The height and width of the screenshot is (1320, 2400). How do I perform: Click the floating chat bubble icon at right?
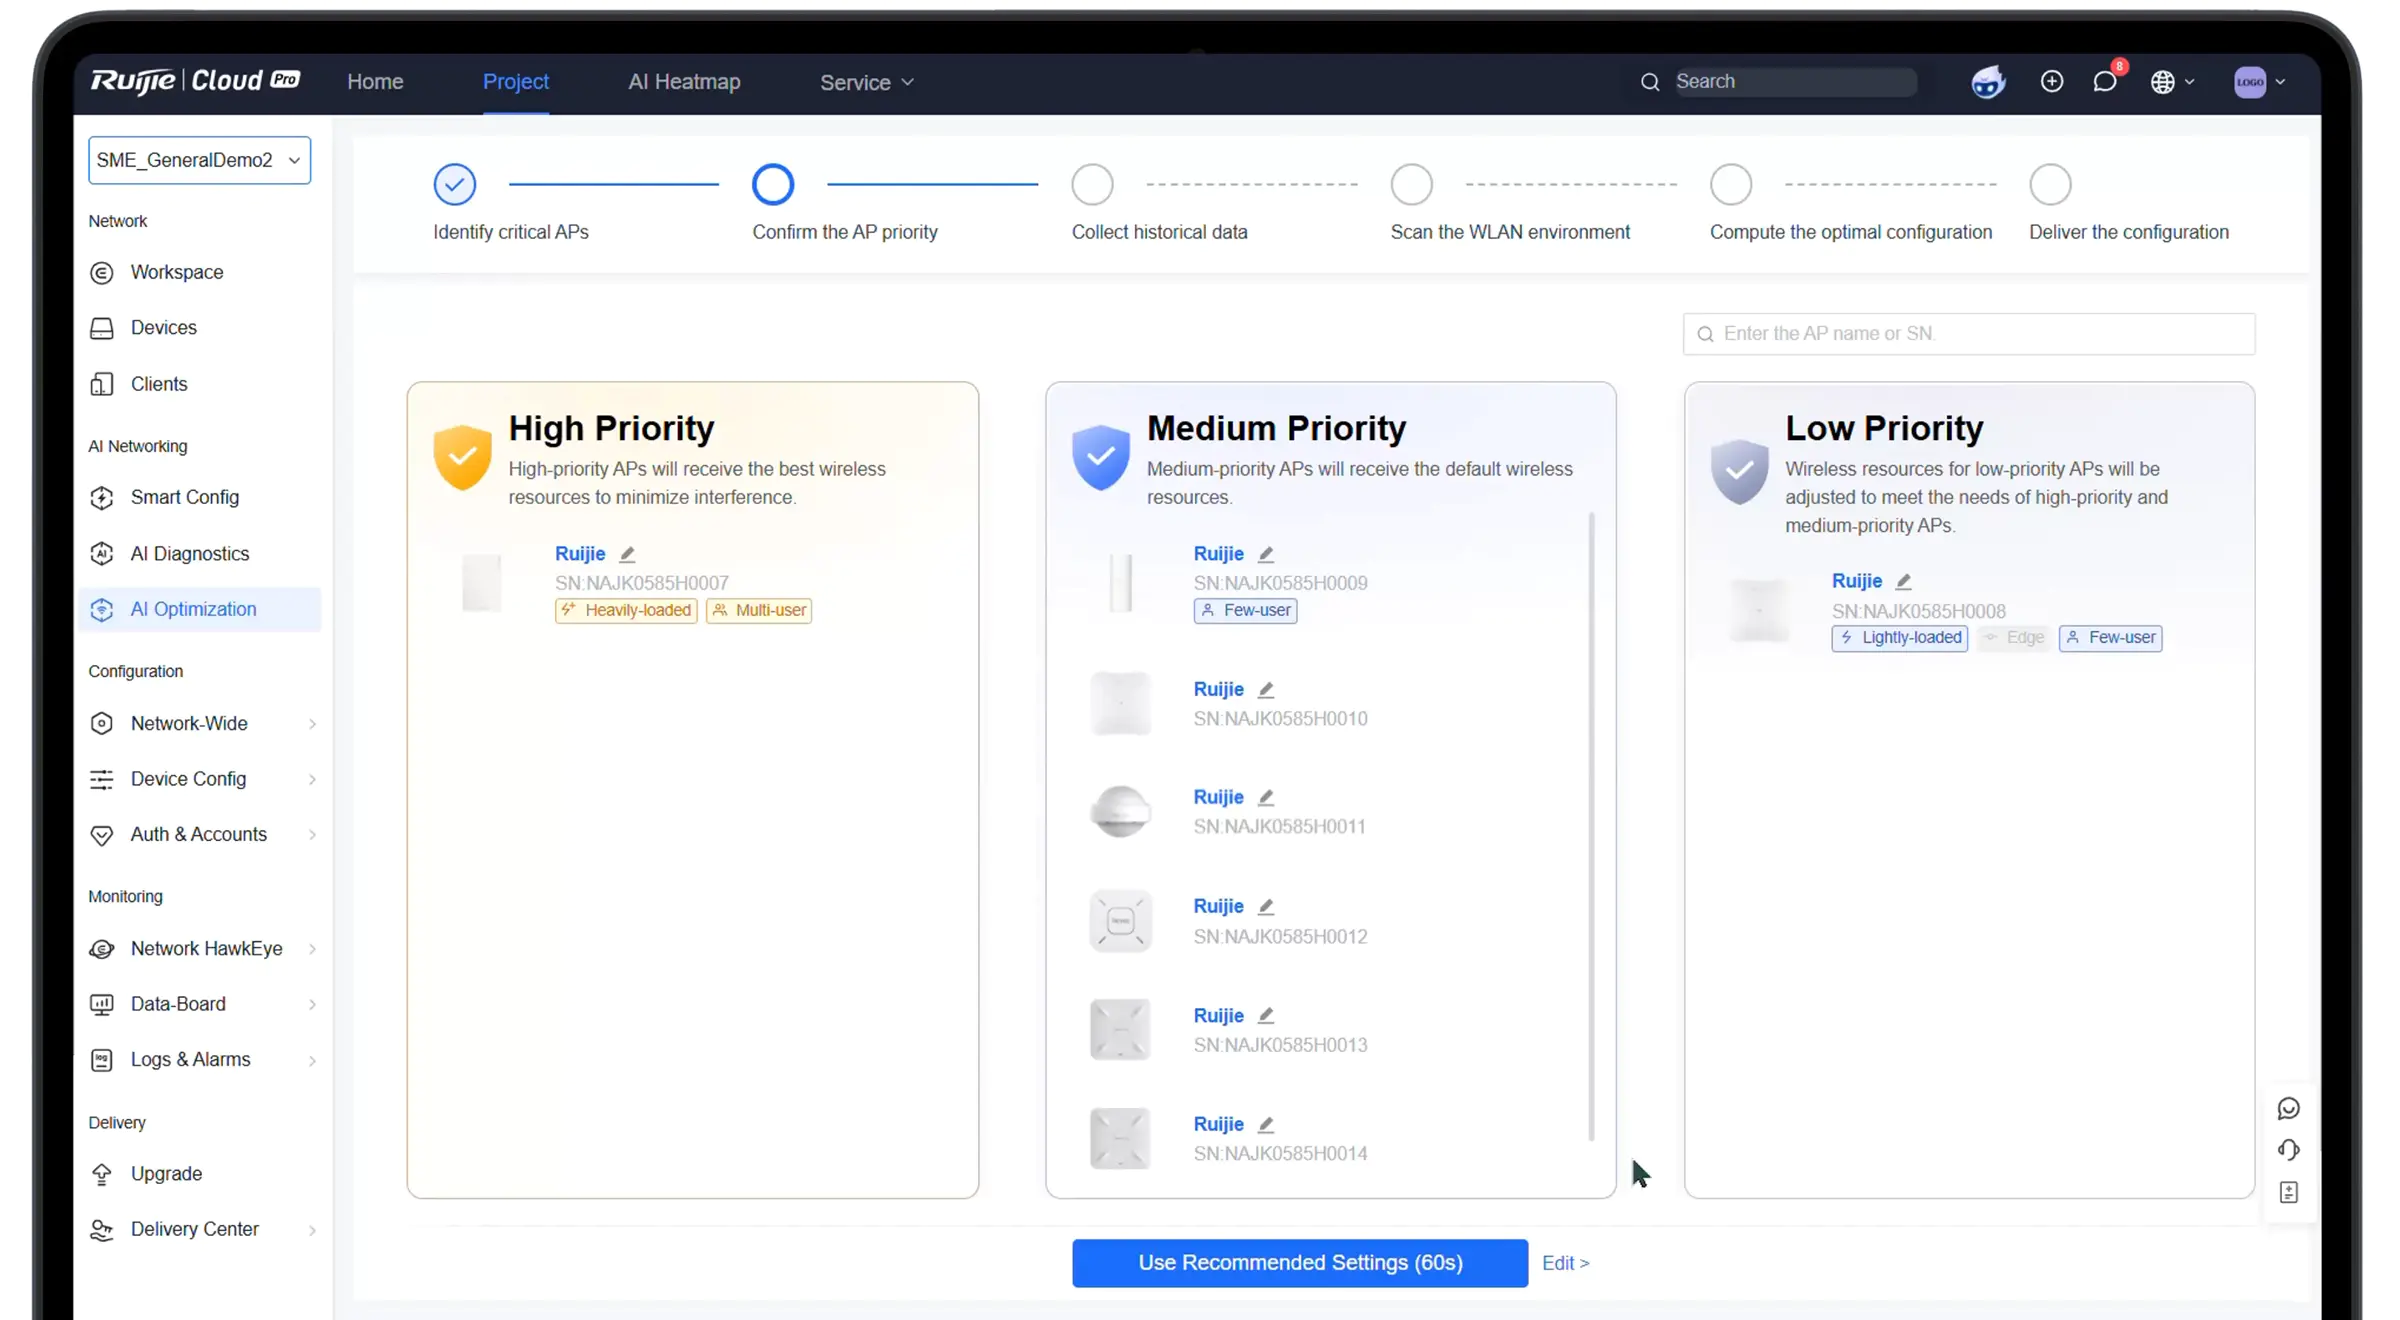[2289, 1108]
